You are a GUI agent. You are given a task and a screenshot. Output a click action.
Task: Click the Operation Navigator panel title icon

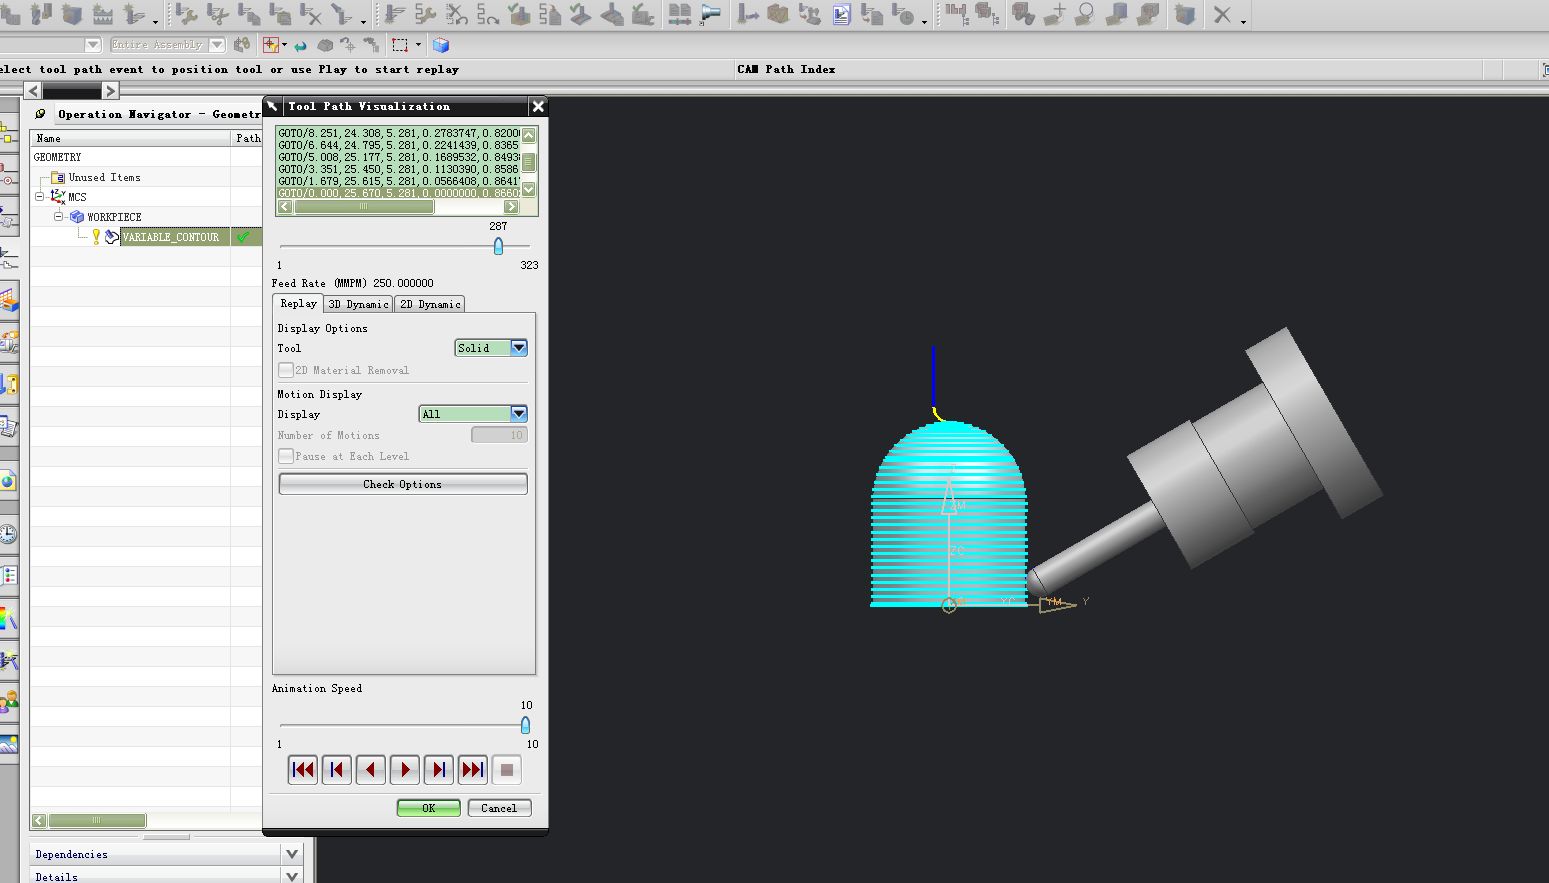coord(41,114)
